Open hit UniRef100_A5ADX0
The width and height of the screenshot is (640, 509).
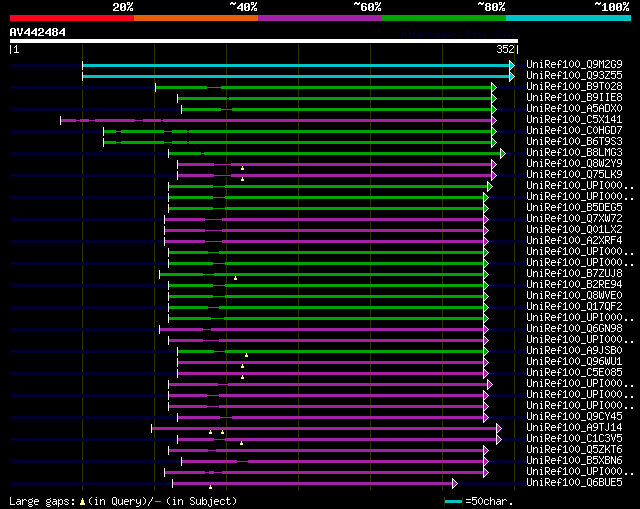point(574,108)
